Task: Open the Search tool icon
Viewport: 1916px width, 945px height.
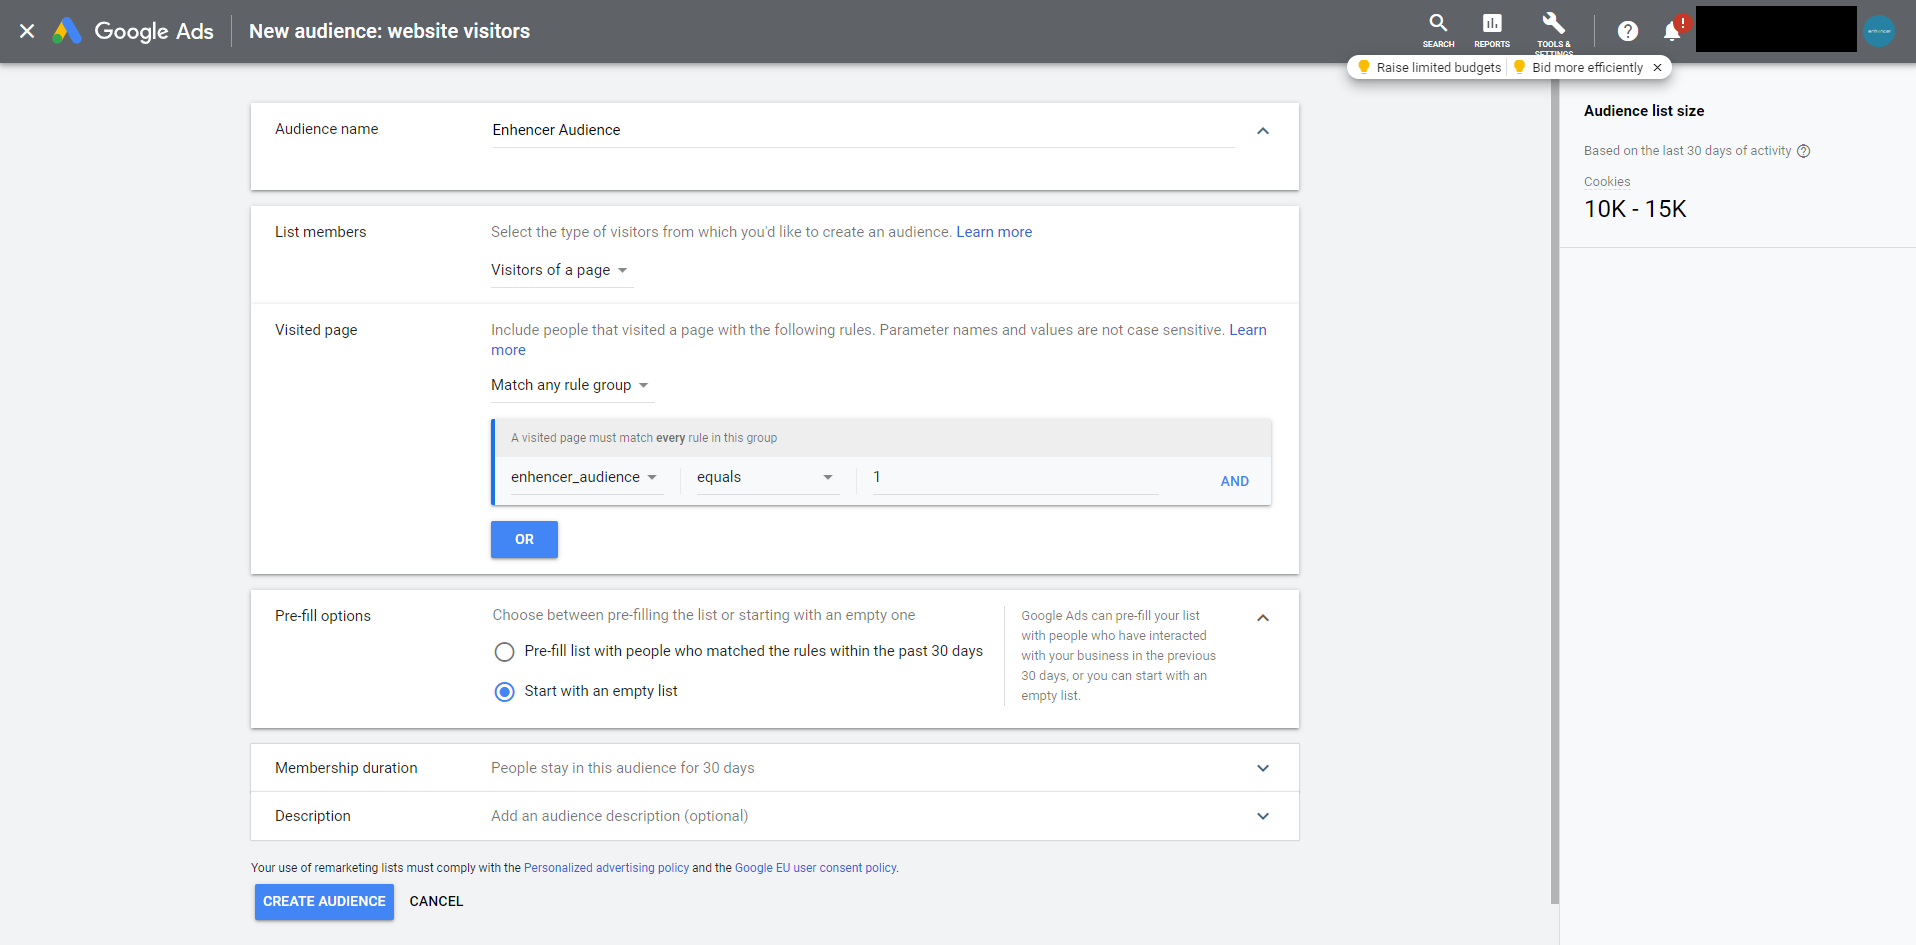Action: point(1438,30)
